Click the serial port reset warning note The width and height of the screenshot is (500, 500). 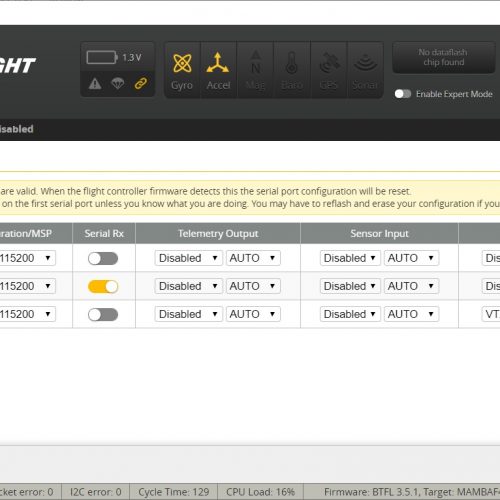(250, 198)
